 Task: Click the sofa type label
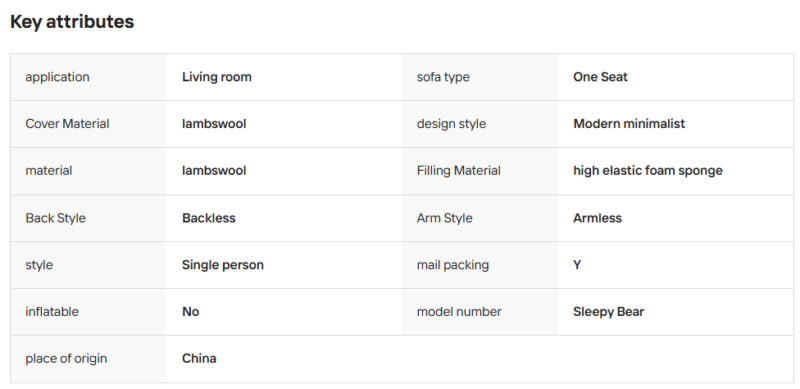pos(443,77)
